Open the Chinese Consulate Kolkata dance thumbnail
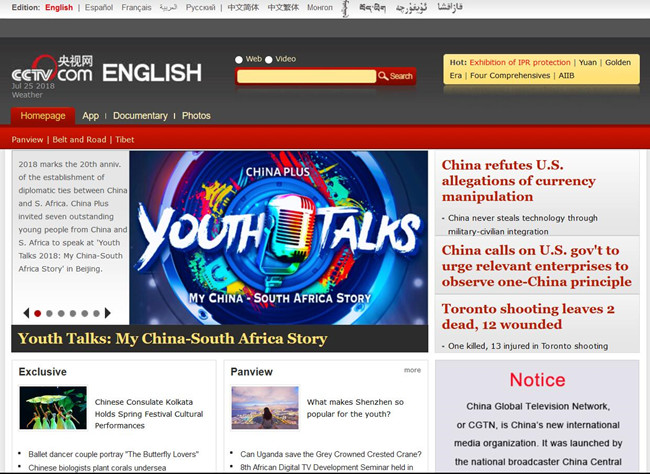Viewport: 650px width, 474px height. tap(52, 407)
